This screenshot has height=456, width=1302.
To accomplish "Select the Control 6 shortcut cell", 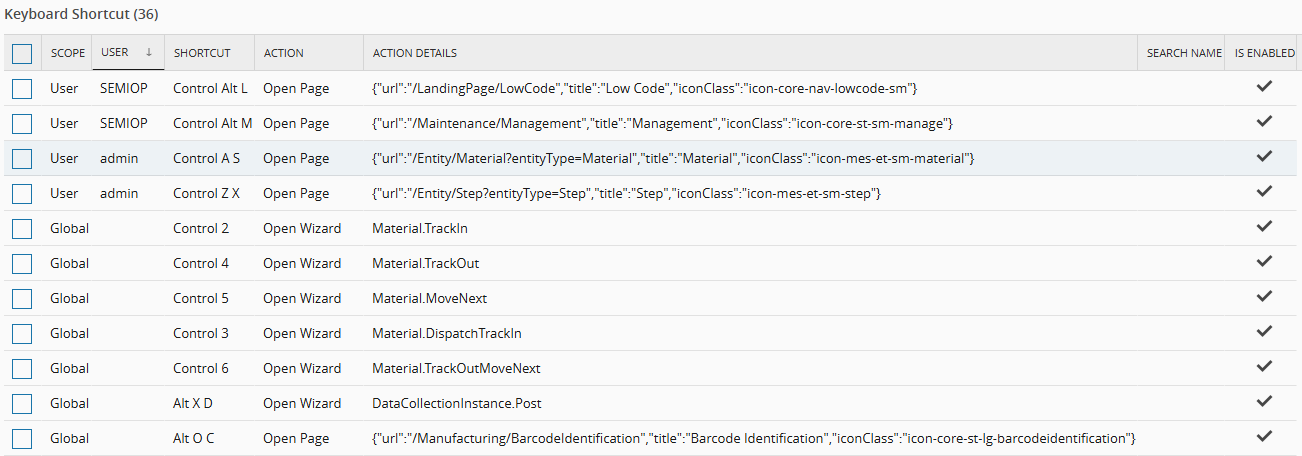I will click(x=201, y=368).
